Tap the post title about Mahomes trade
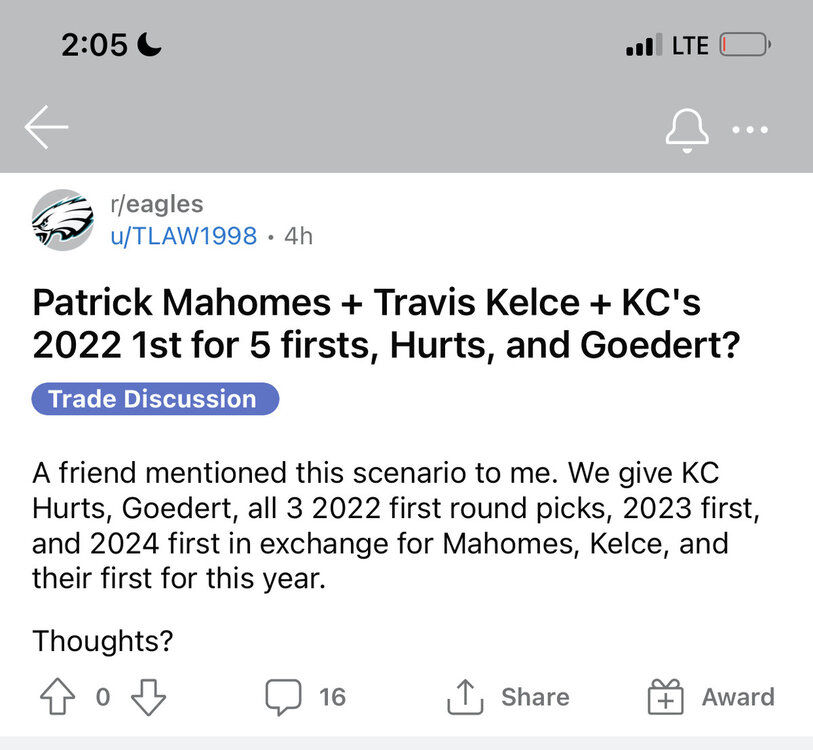Image resolution: width=813 pixels, height=750 pixels. (385, 324)
